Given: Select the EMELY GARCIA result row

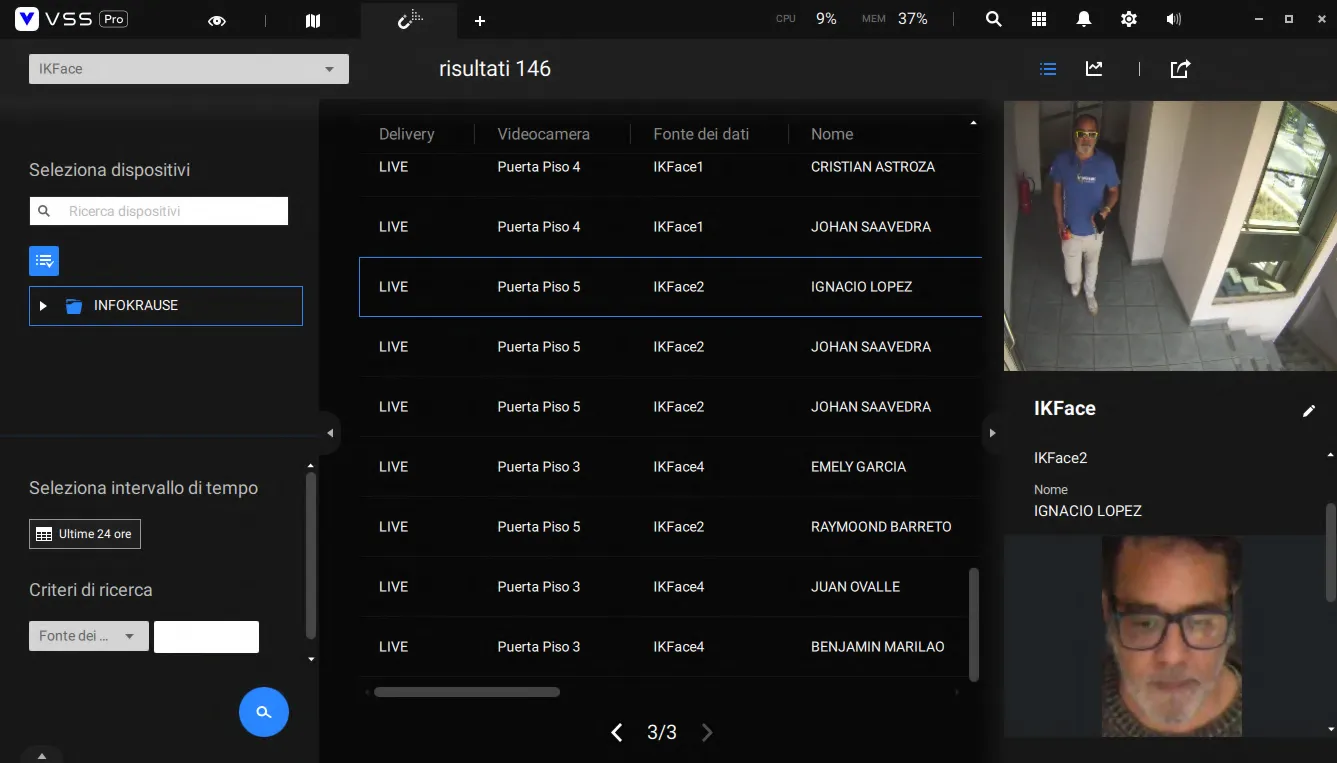Looking at the screenshot, I should coord(670,467).
